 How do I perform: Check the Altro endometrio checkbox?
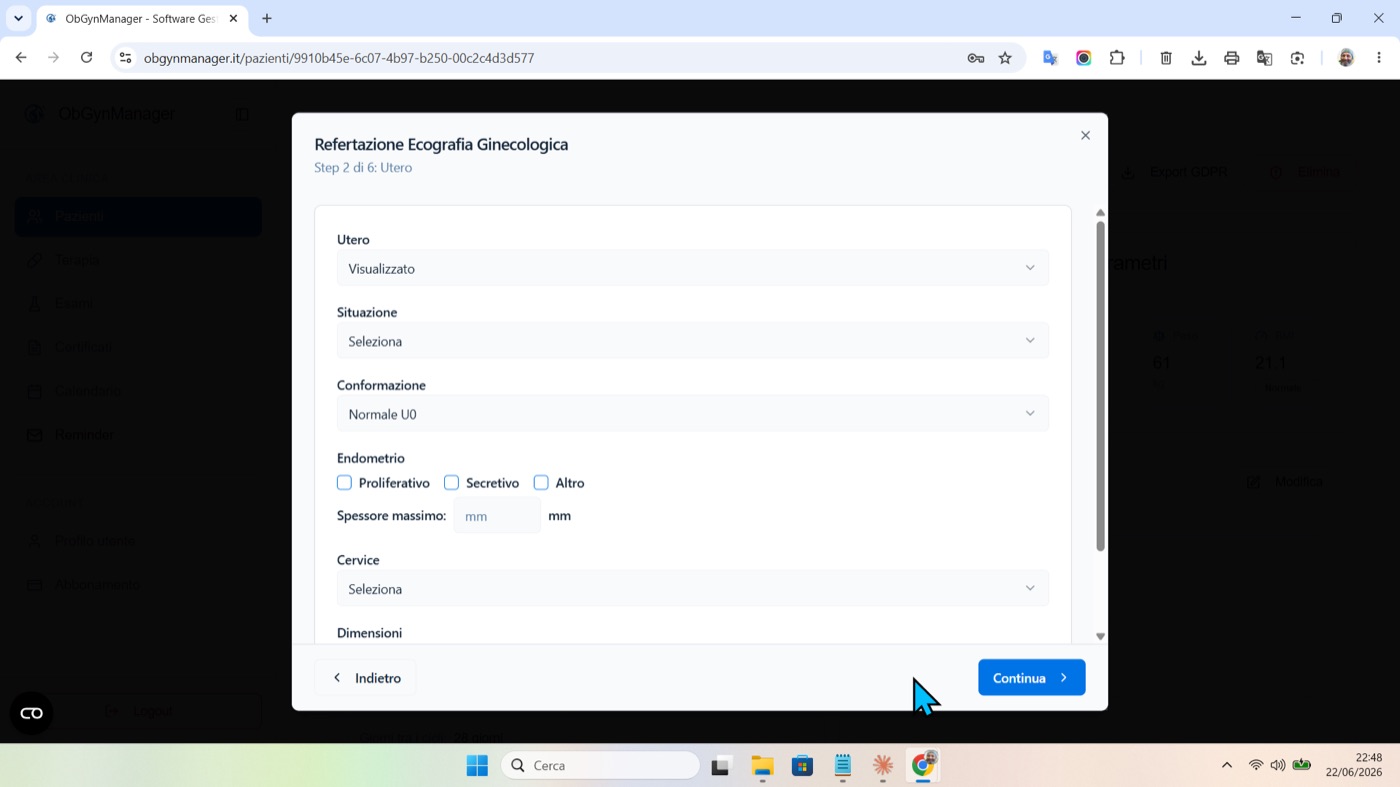[541, 483]
